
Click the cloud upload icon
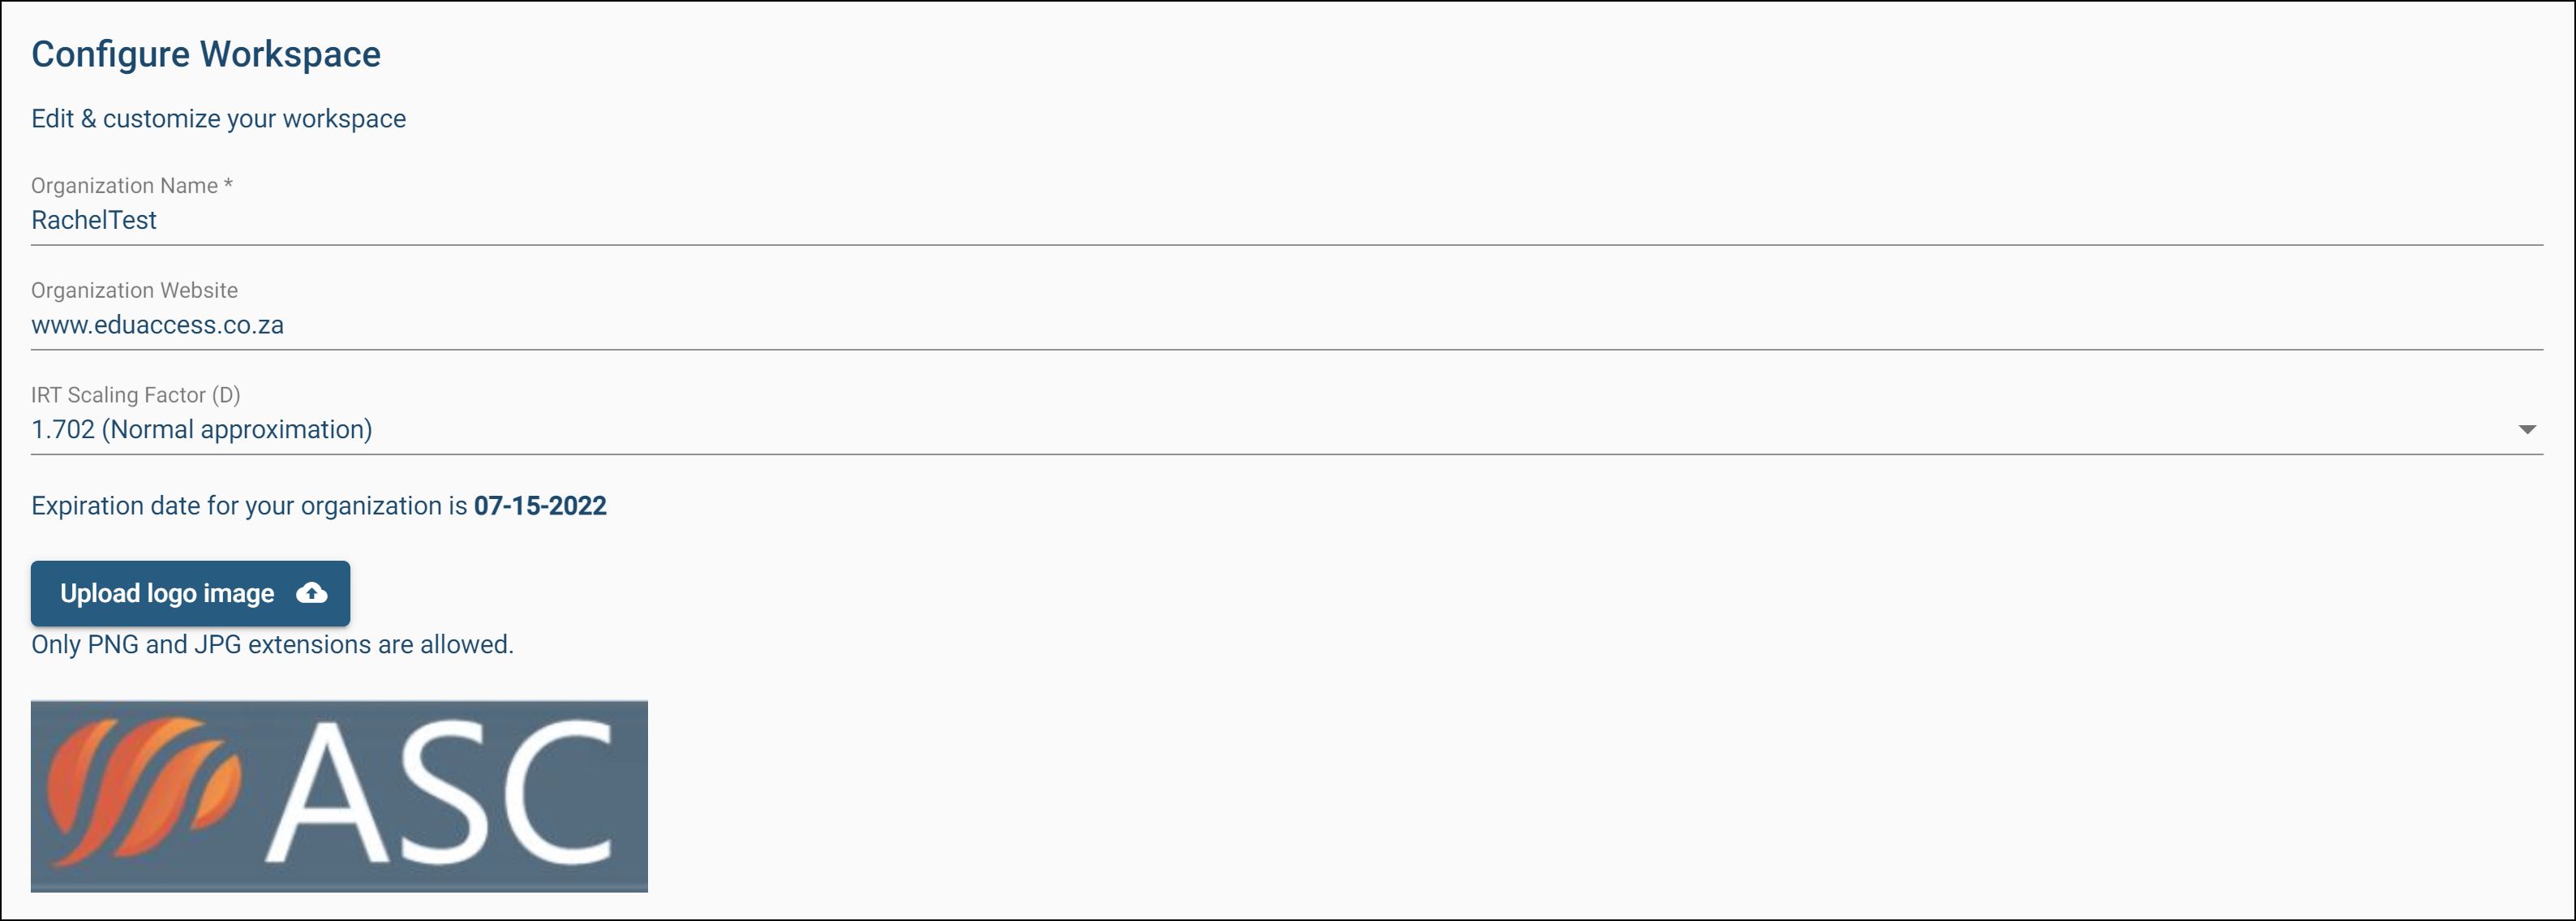tap(312, 593)
